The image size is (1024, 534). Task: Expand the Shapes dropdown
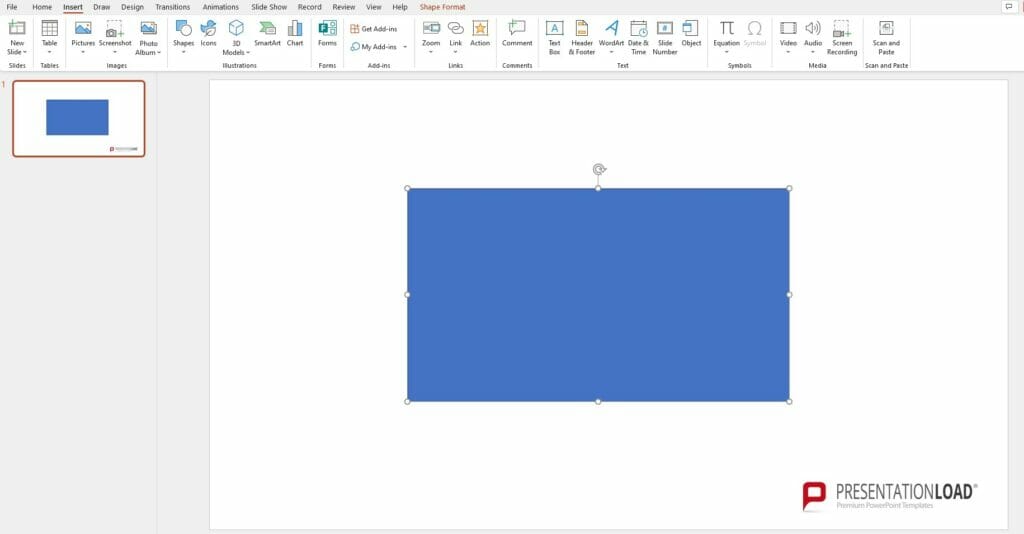point(184,52)
